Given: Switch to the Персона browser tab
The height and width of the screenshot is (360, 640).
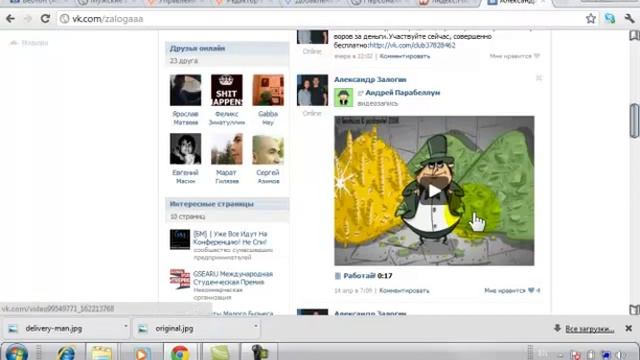Looking at the screenshot, I should tap(380, 3).
